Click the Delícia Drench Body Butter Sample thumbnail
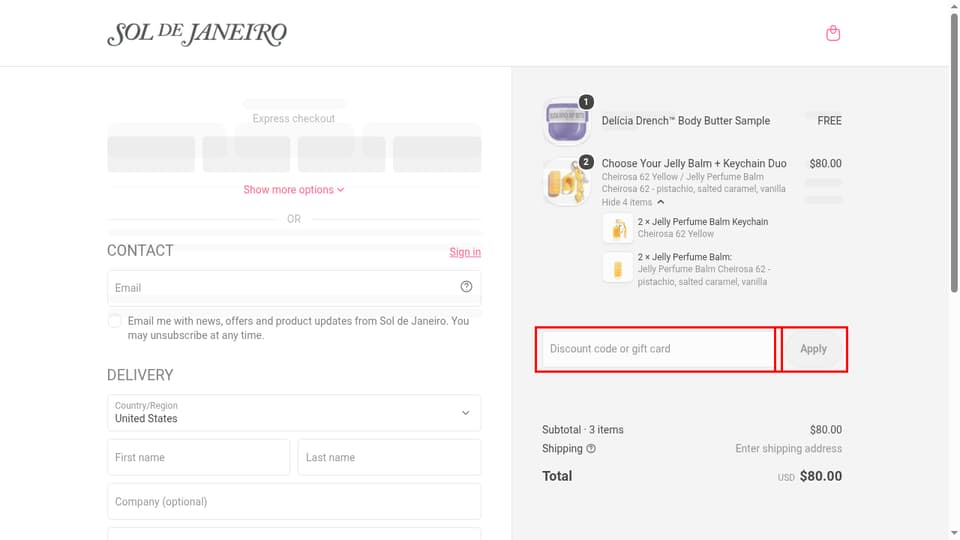 pos(567,122)
